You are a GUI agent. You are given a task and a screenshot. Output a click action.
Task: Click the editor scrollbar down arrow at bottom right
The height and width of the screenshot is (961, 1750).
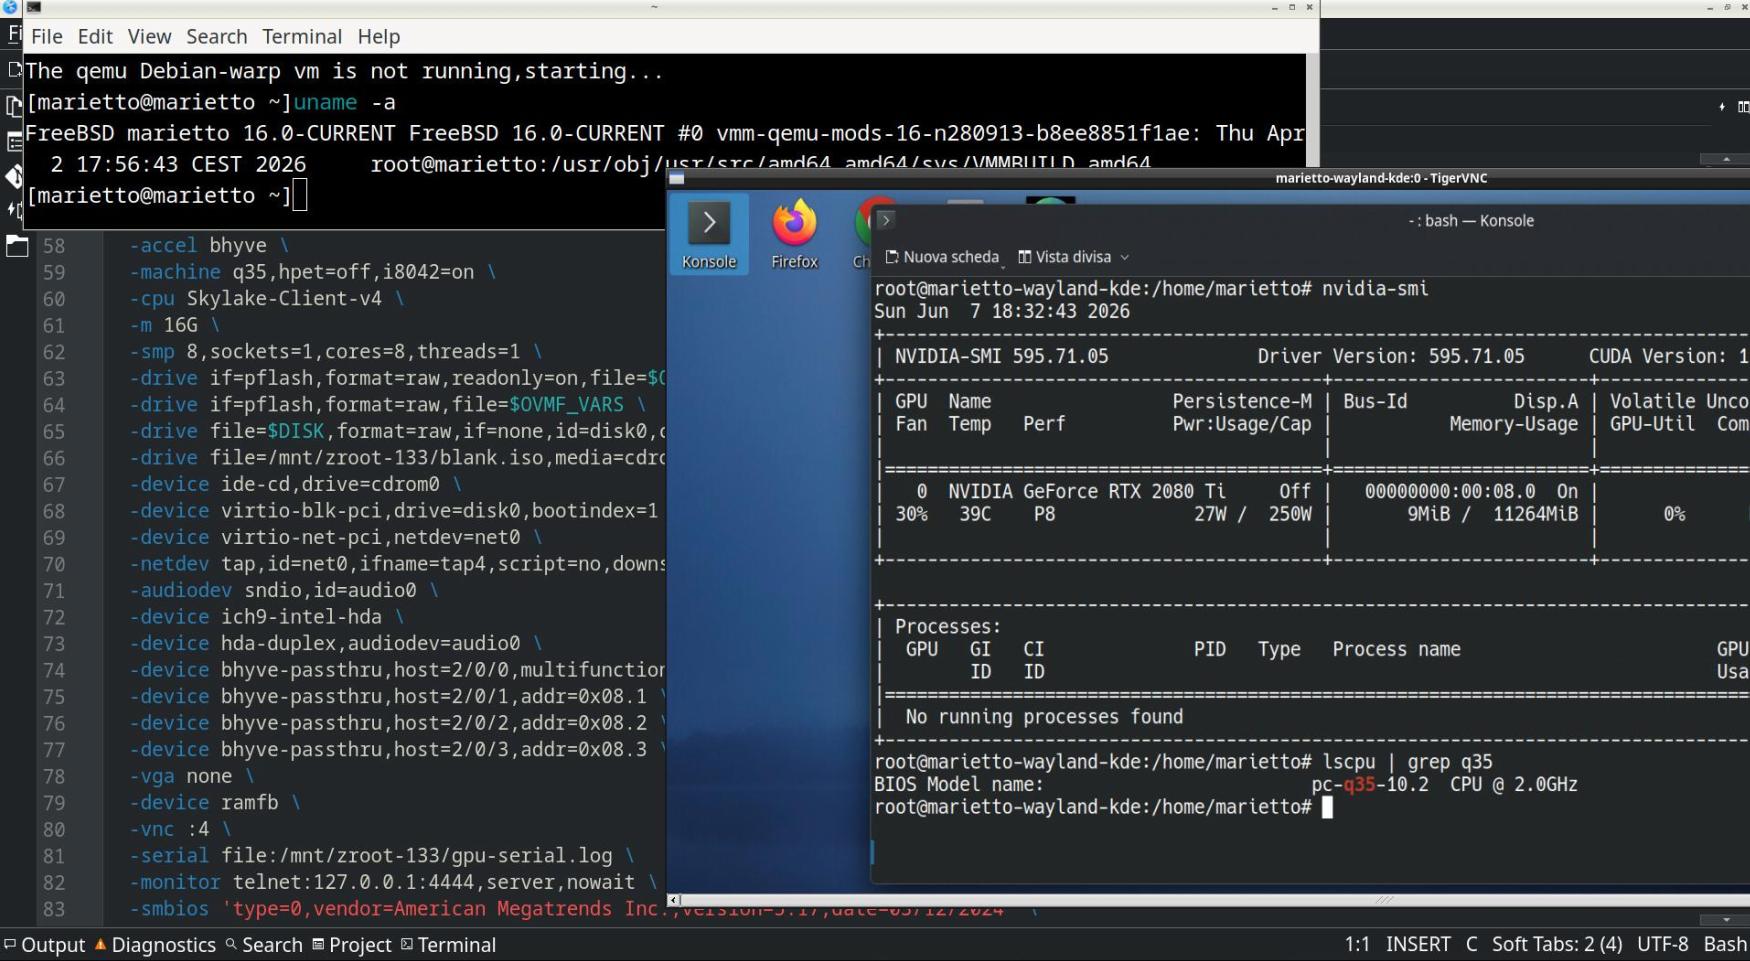[1726, 920]
